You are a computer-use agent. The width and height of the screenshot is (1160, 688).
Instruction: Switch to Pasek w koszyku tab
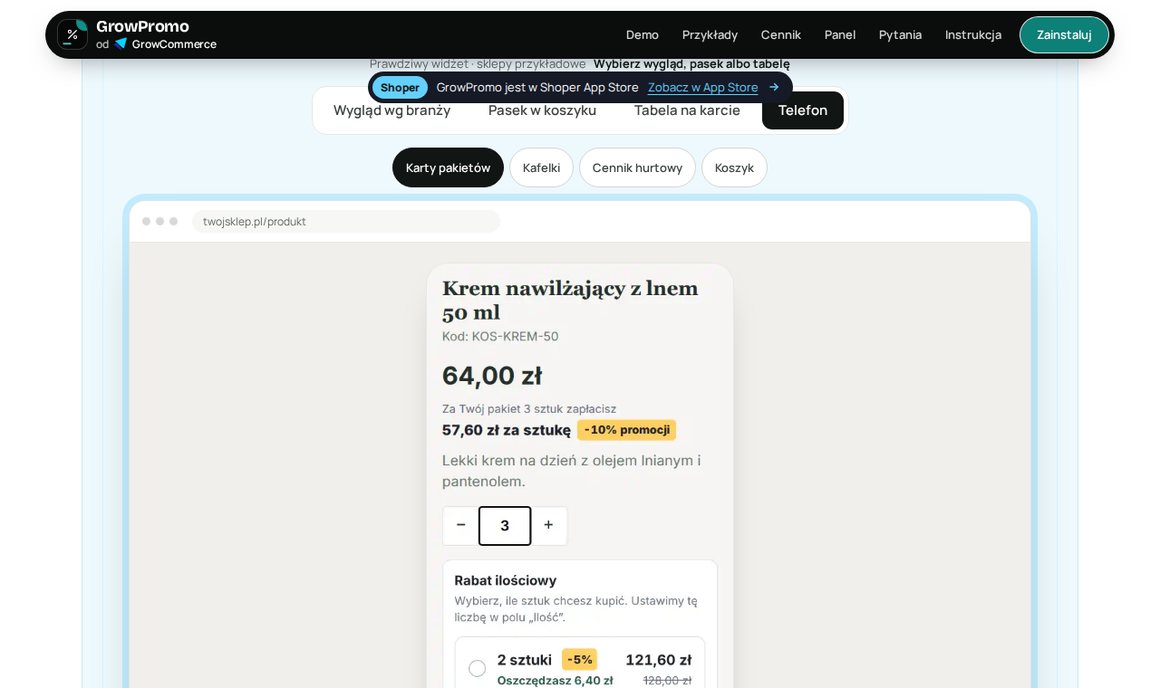coord(542,110)
